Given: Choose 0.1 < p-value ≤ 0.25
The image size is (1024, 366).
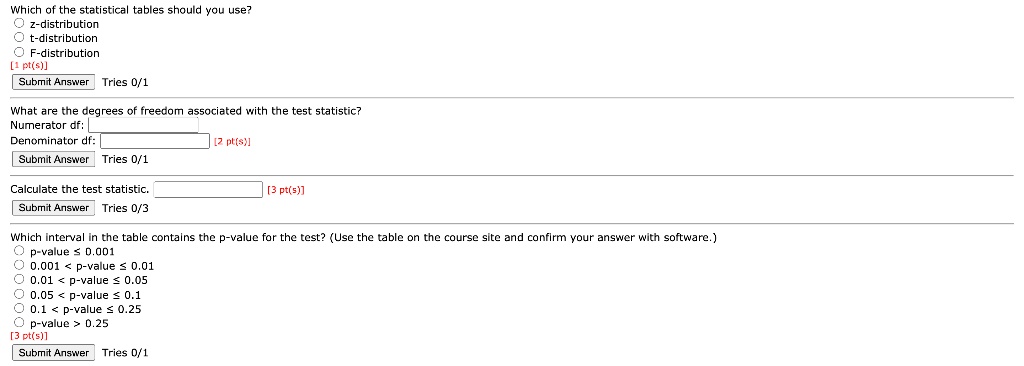Looking at the screenshot, I should [20, 309].
